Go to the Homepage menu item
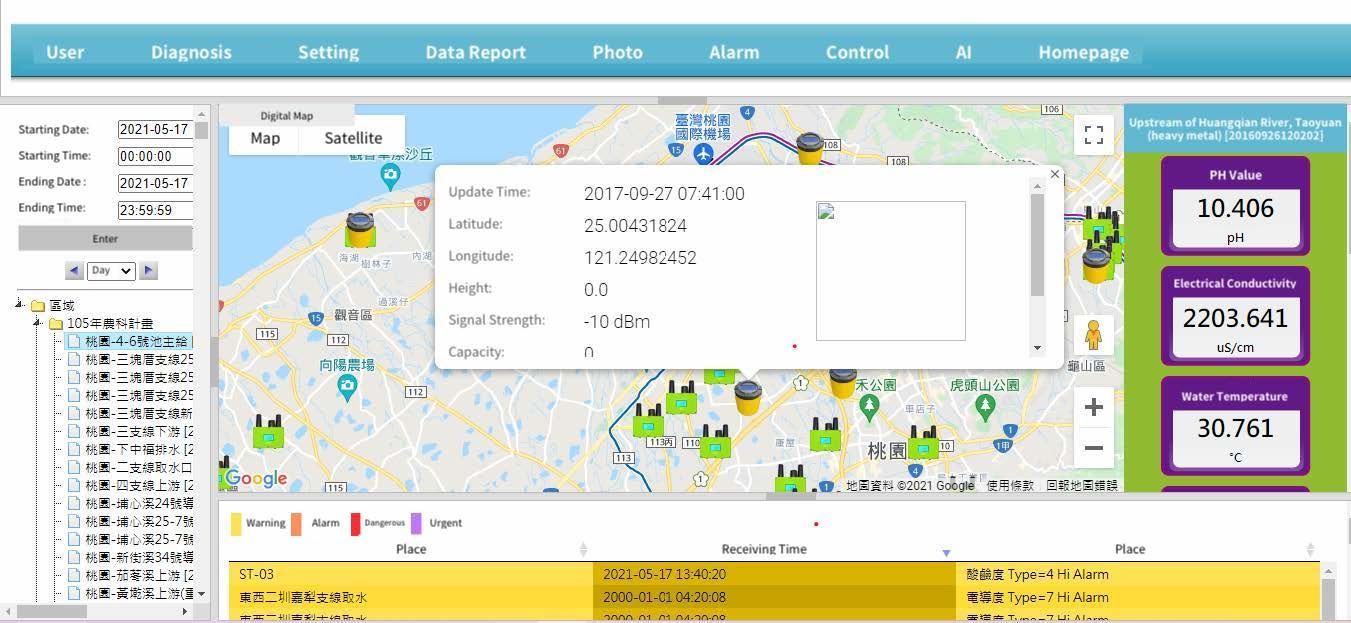 tap(1083, 52)
